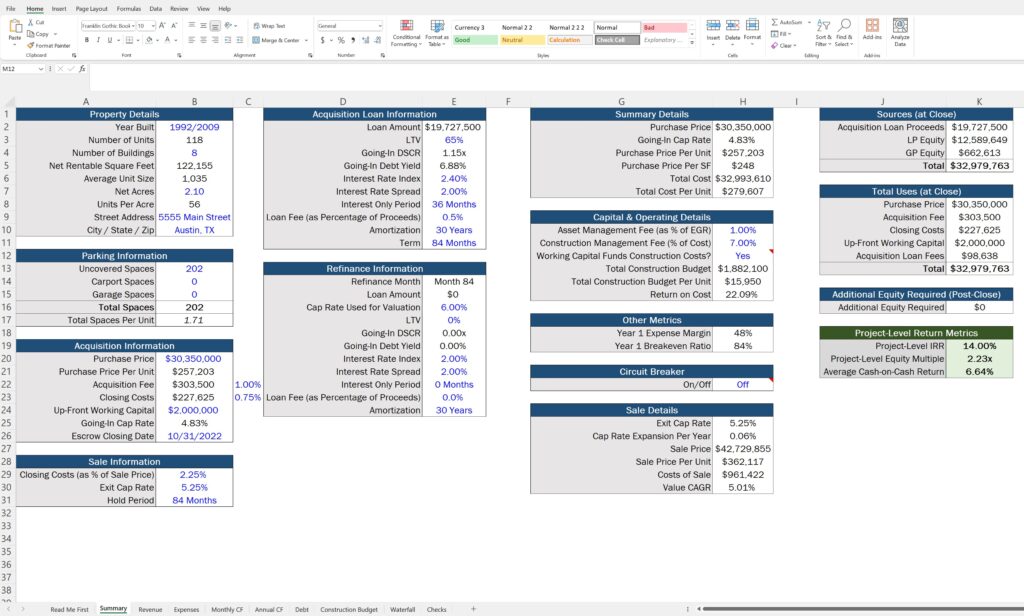The width and height of the screenshot is (1024, 616).
Task: Select the Neutral cell style swatch
Action: 522,39
